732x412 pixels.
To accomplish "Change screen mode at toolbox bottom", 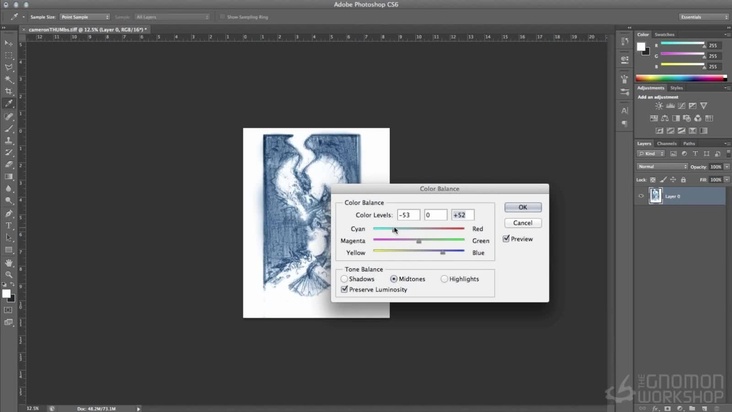I will (8, 322).
